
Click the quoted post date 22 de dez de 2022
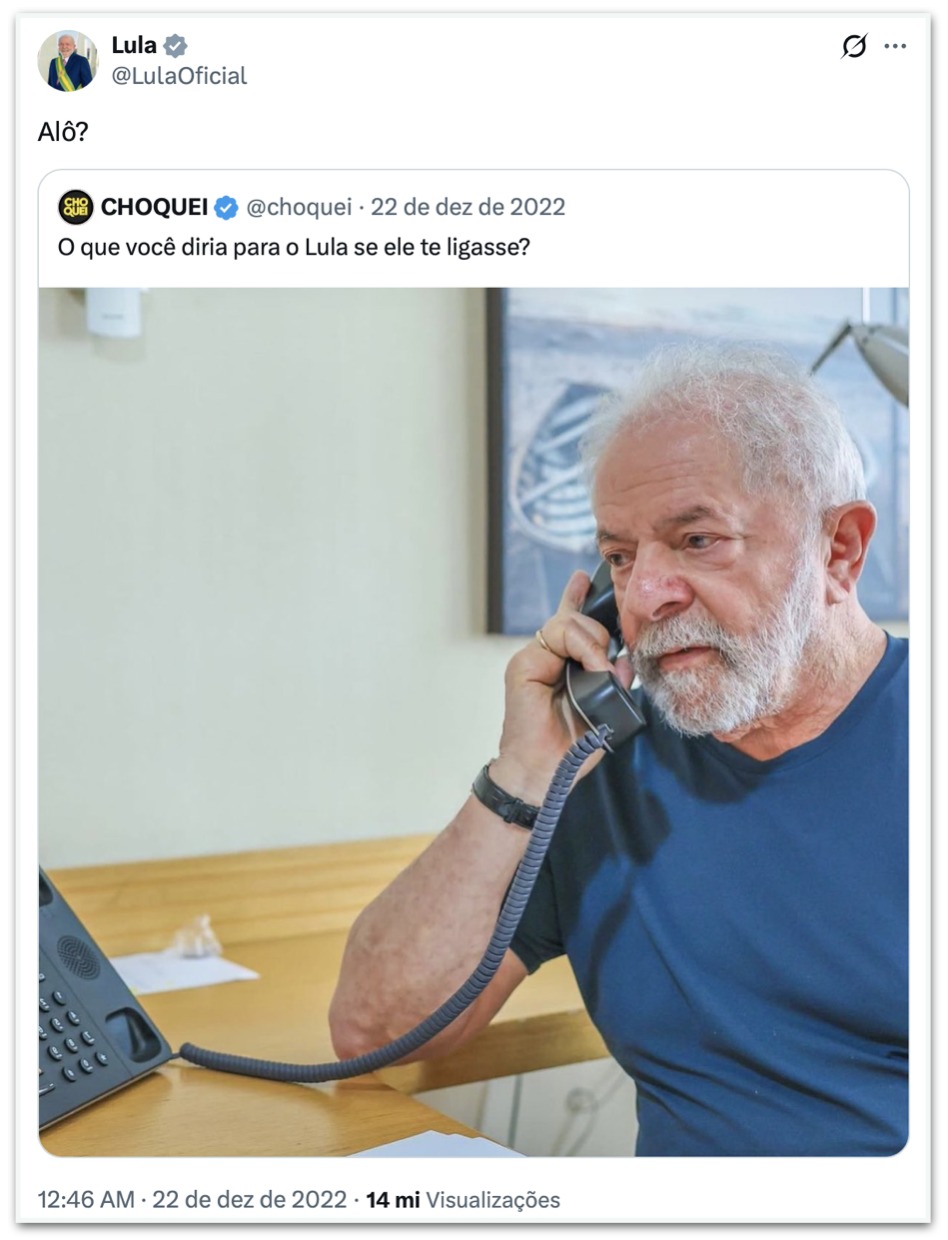point(468,207)
